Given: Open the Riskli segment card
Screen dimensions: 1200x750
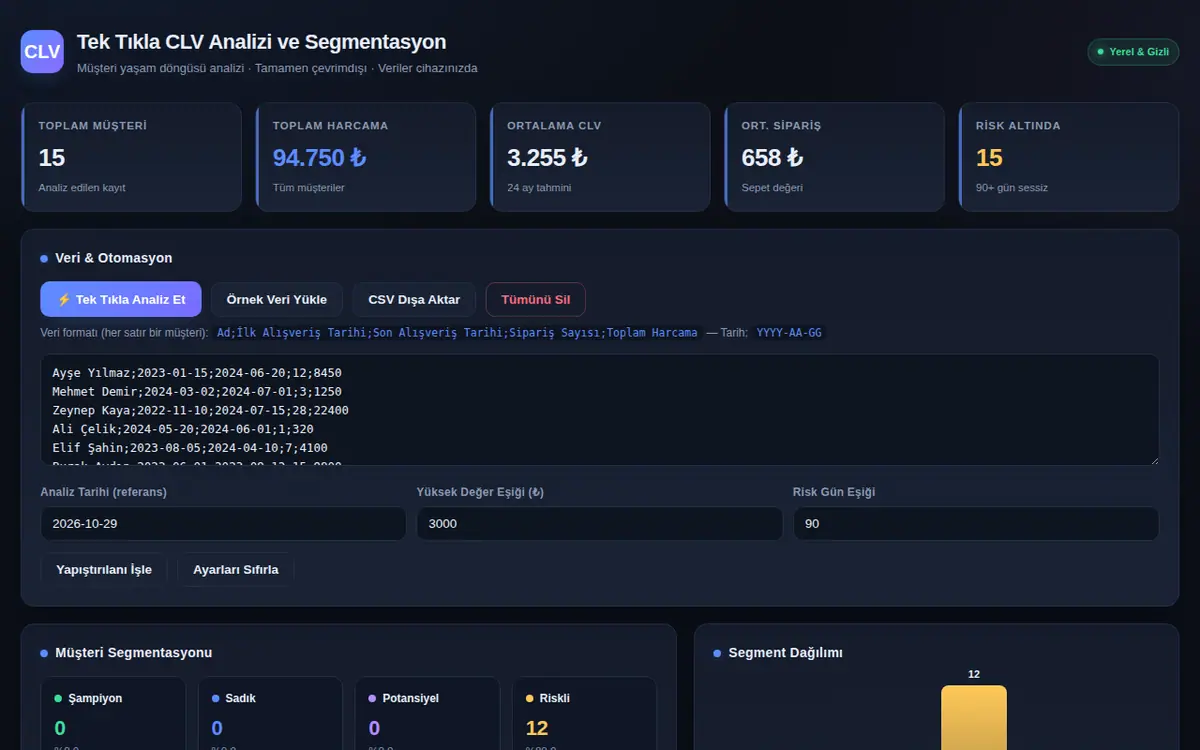Looking at the screenshot, I should pyautogui.click(x=584, y=714).
